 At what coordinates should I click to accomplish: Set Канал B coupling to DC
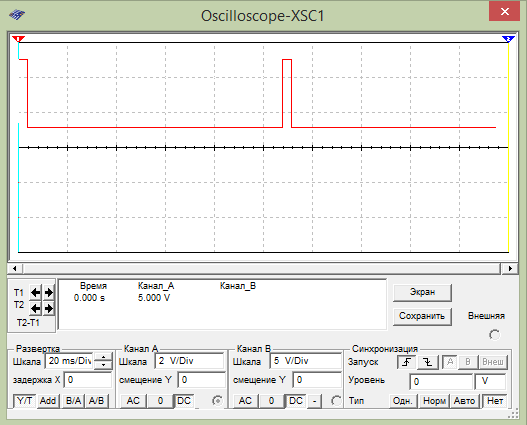296,401
